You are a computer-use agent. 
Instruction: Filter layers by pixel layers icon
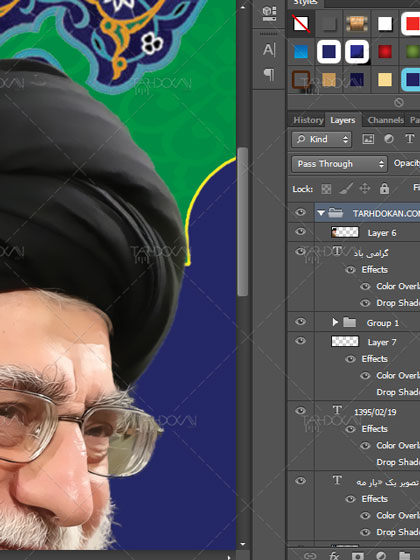click(x=368, y=139)
